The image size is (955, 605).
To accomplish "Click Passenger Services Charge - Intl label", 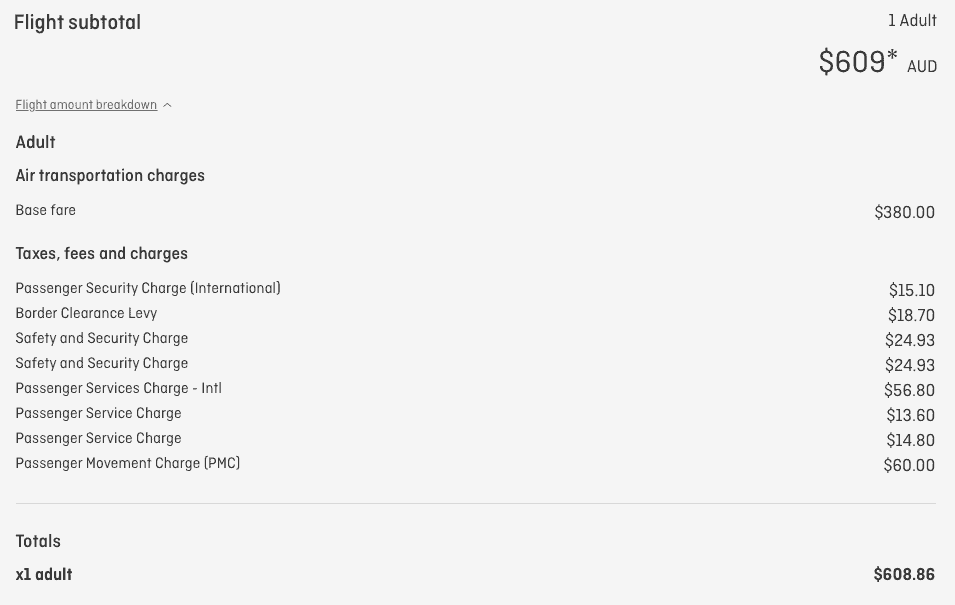I will (x=118, y=388).
